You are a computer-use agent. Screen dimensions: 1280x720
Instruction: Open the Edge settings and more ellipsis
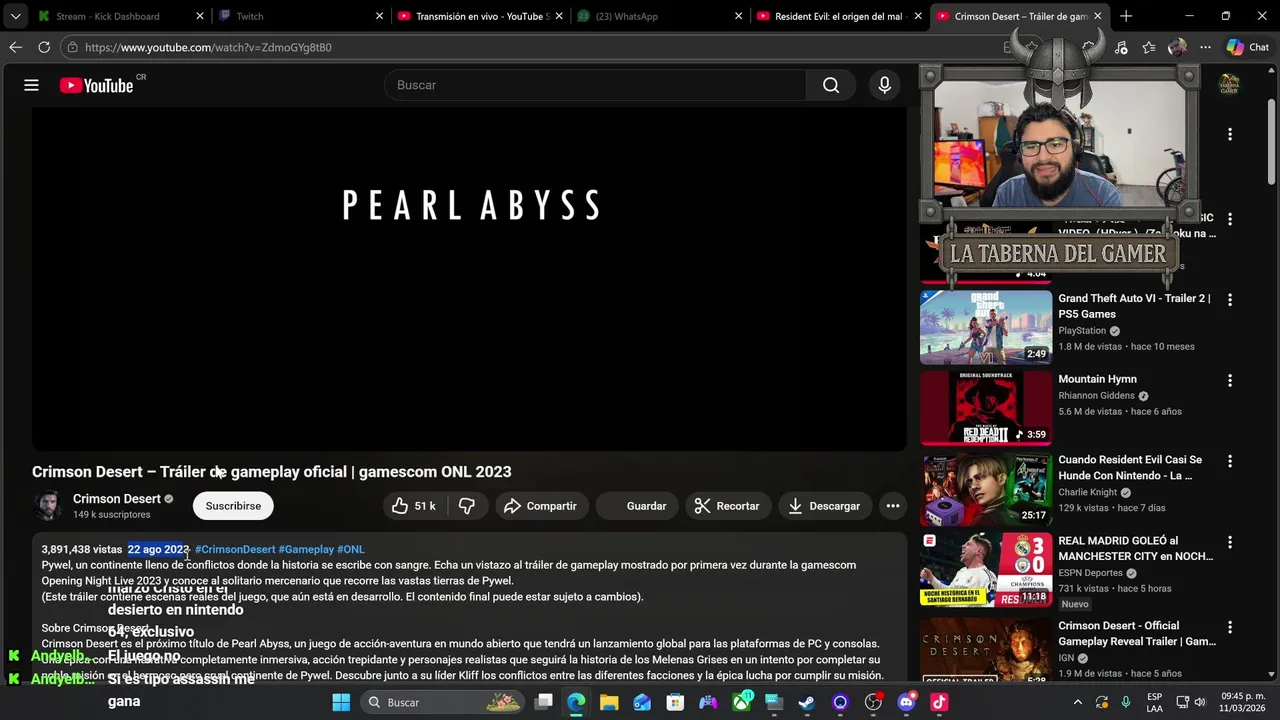[x=1205, y=47]
